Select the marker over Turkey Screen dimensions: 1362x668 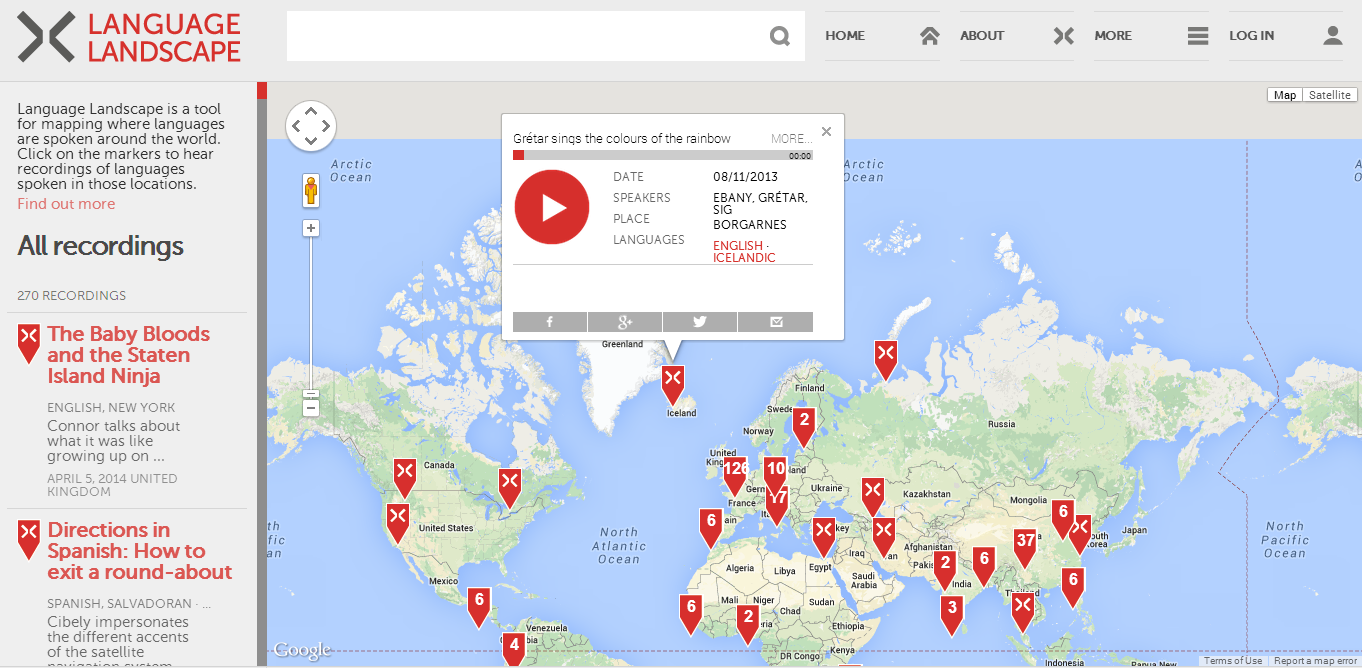pyautogui.click(x=824, y=535)
